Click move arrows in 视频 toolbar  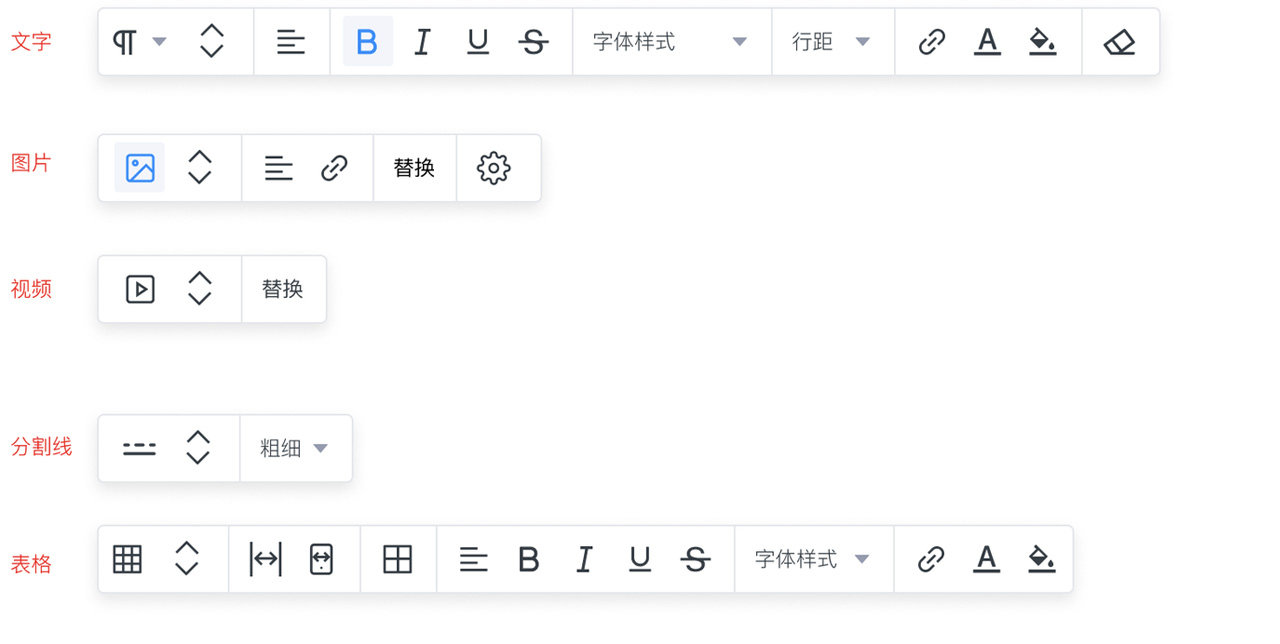tap(200, 289)
